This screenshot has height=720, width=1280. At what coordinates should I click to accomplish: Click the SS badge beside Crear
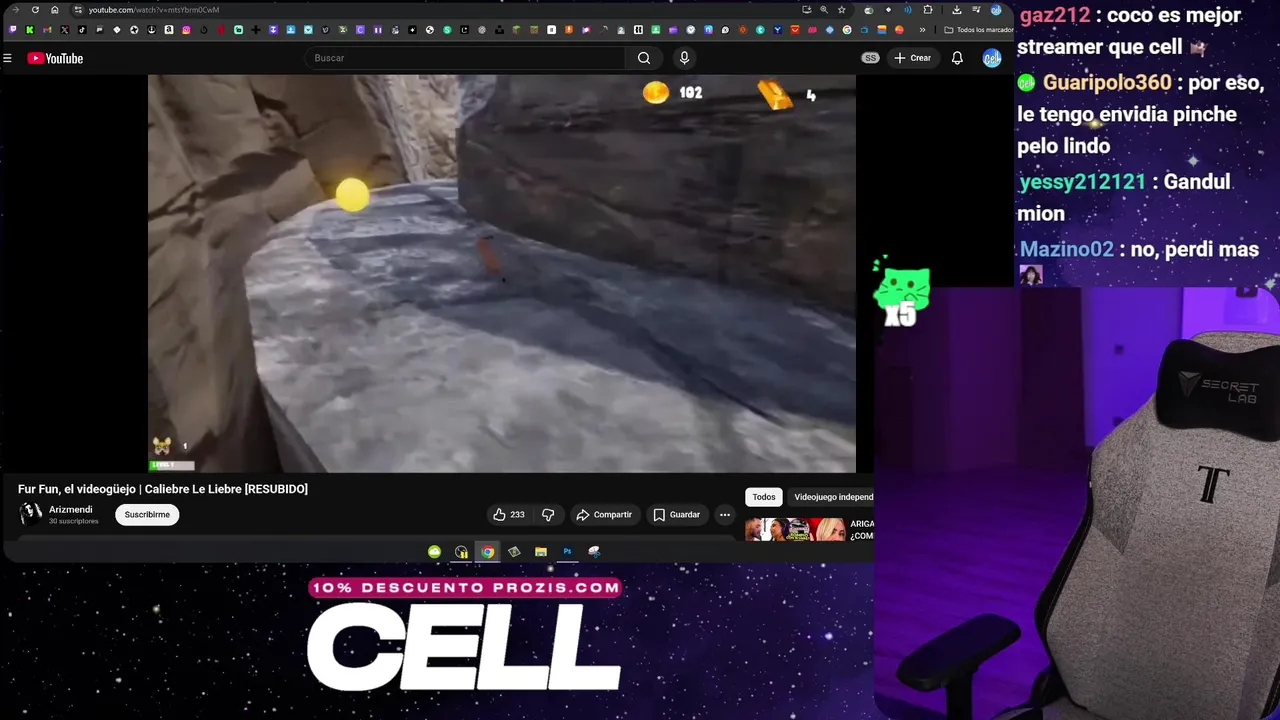click(870, 58)
